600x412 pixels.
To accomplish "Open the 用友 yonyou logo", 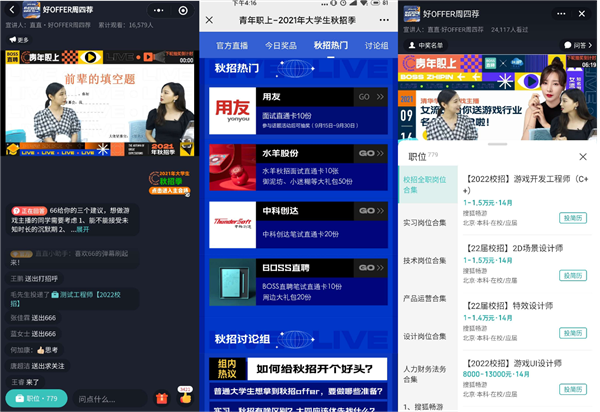I will pyautogui.click(x=233, y=111).
